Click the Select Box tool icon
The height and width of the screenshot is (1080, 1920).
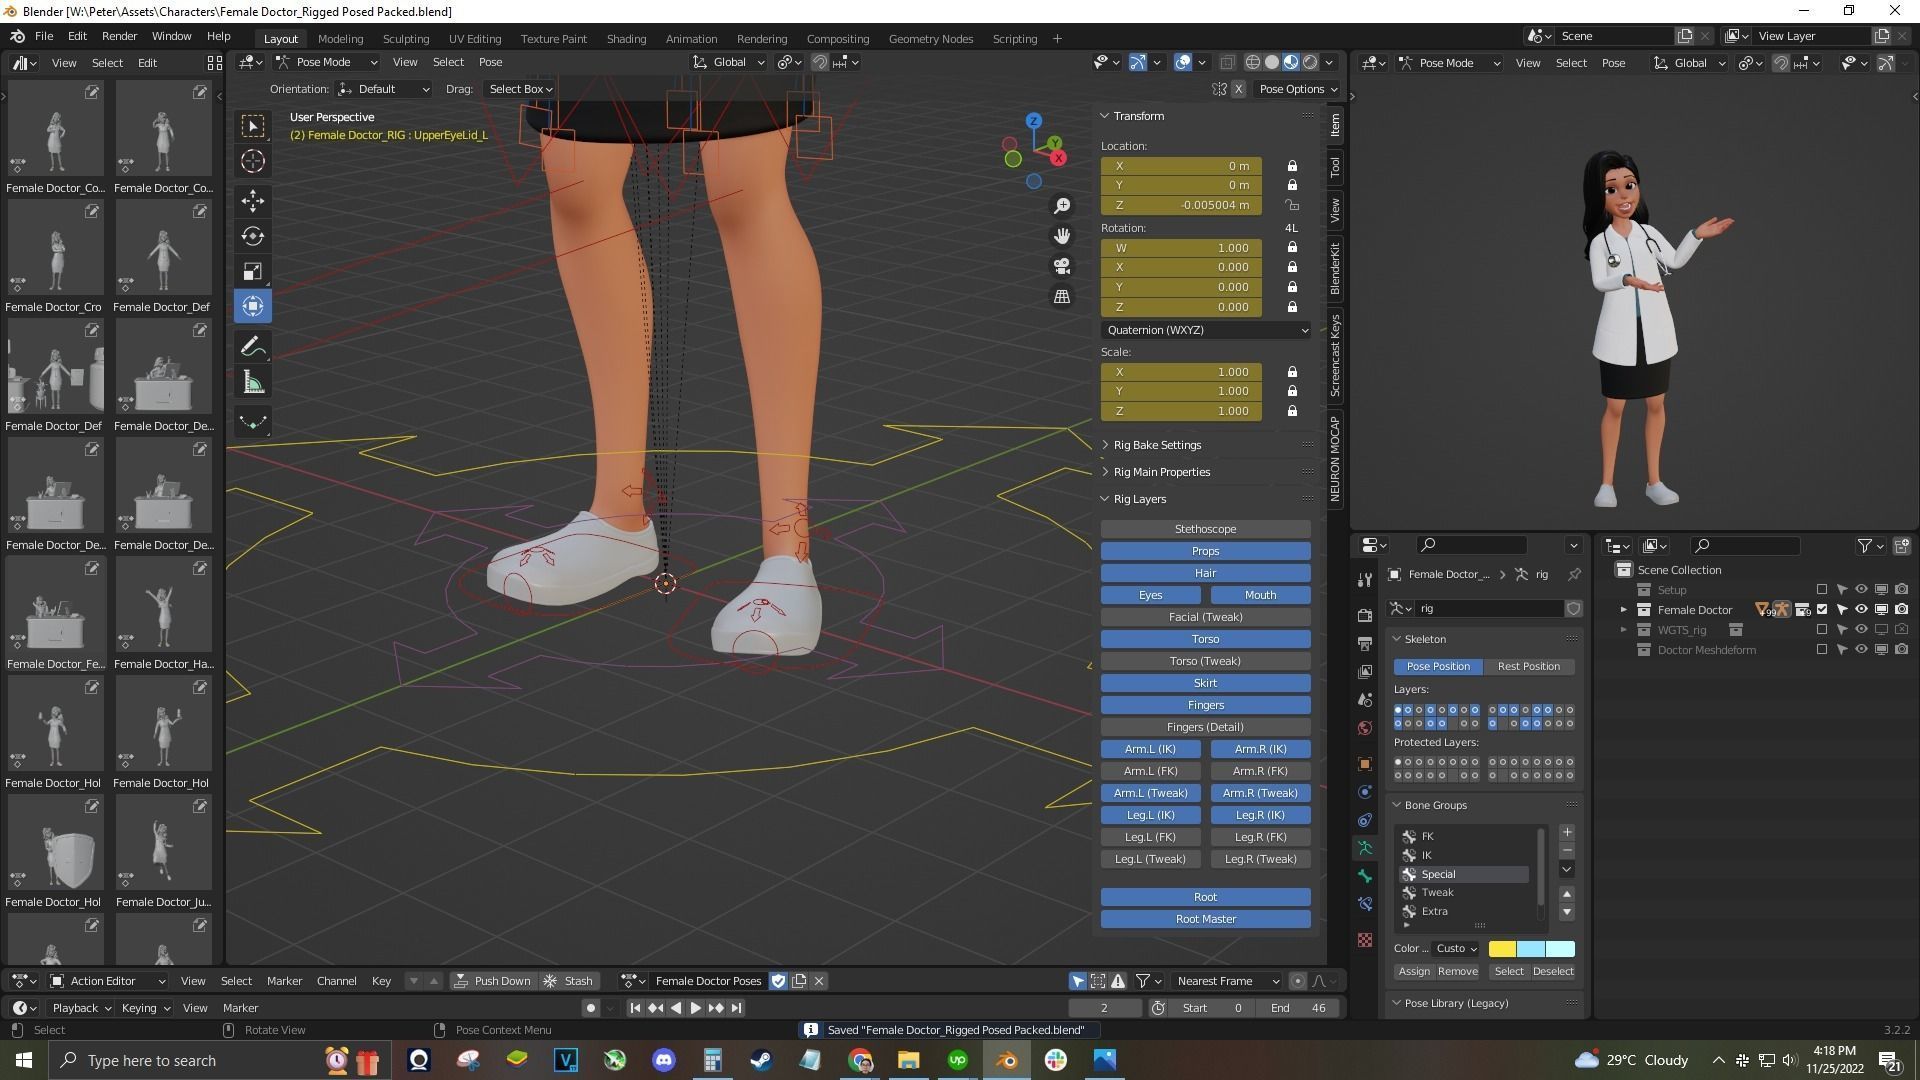coord(253,126)
